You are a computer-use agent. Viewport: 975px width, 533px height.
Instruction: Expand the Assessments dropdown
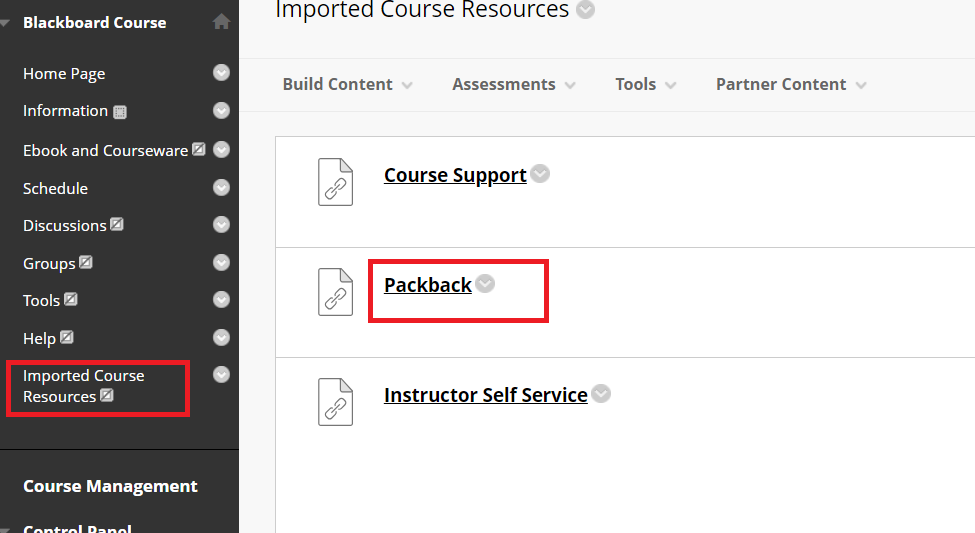pyautogui.click(x=514, y=85)
